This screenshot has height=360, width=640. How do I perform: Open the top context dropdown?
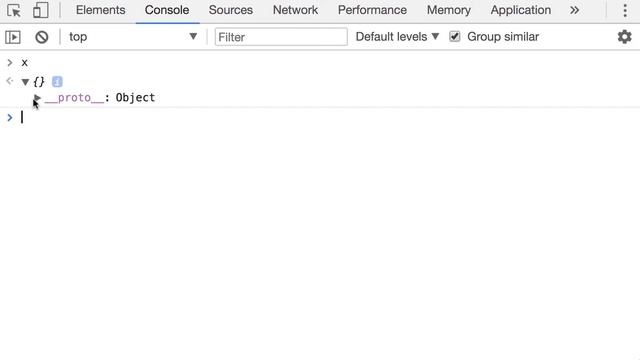133,37
